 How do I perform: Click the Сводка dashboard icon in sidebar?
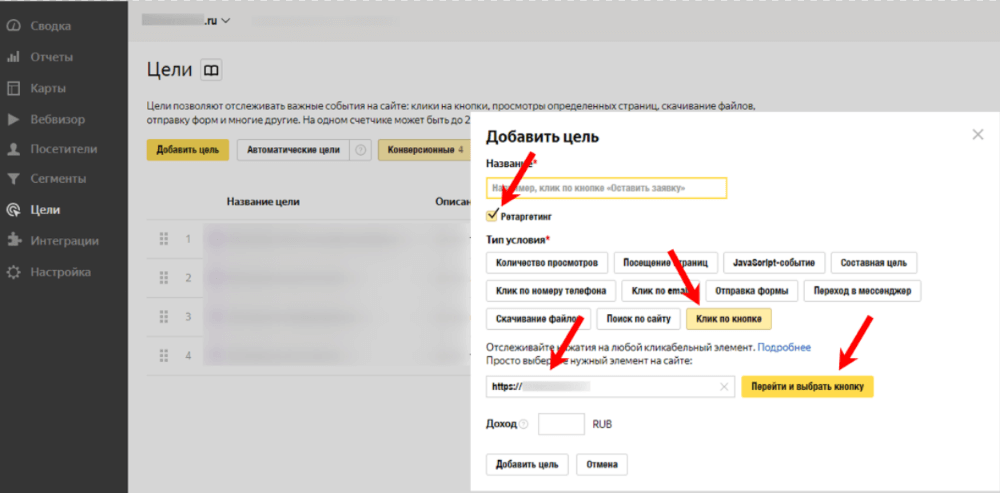13,24
